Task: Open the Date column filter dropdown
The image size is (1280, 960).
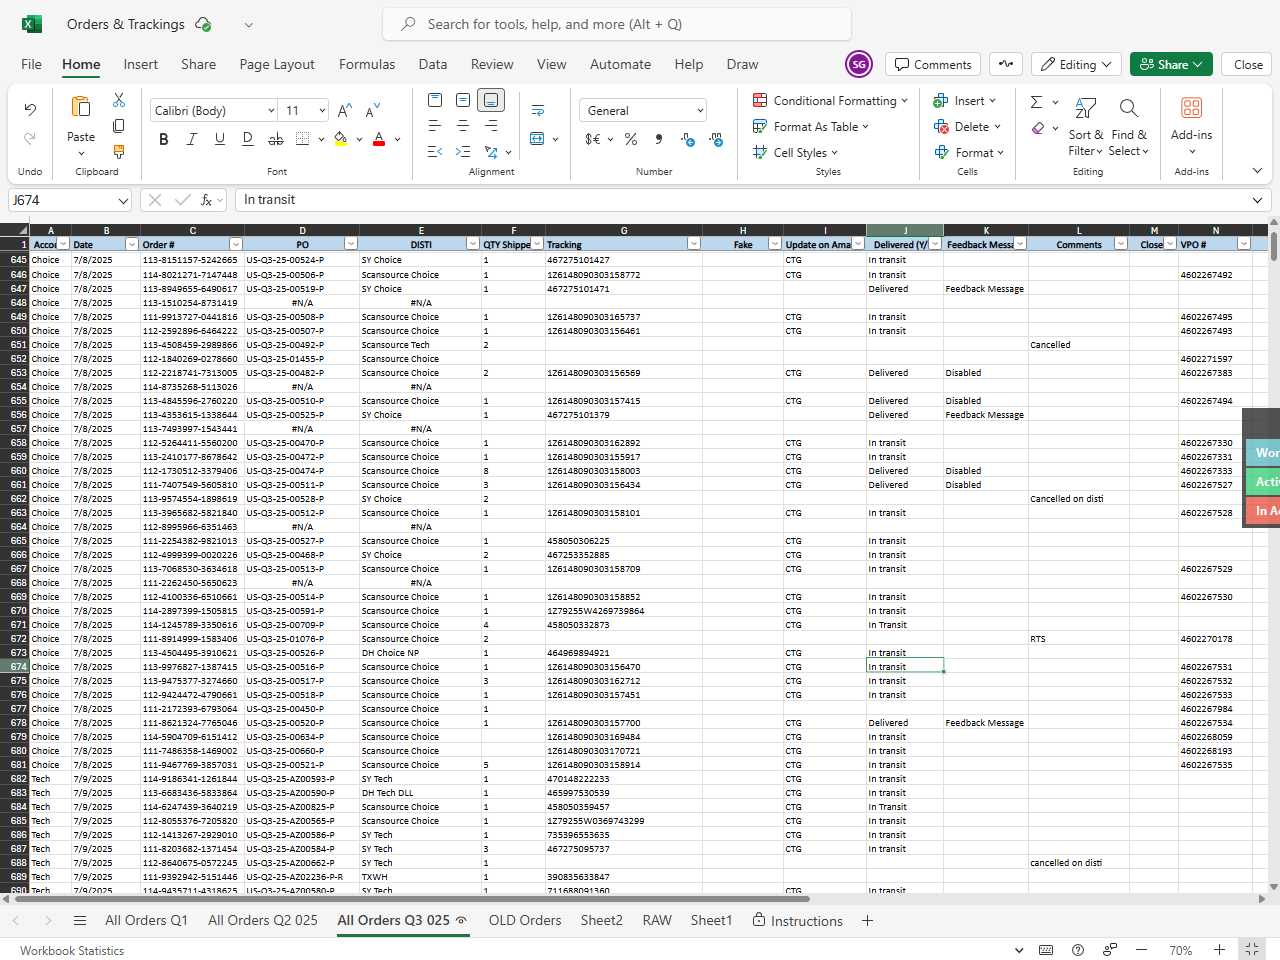Action: pyautogui.click(x=131, y=244)
